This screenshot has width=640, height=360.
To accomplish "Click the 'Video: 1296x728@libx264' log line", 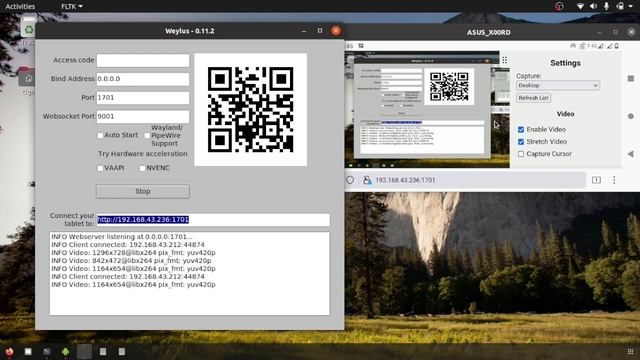I will (x=133, y=253).
